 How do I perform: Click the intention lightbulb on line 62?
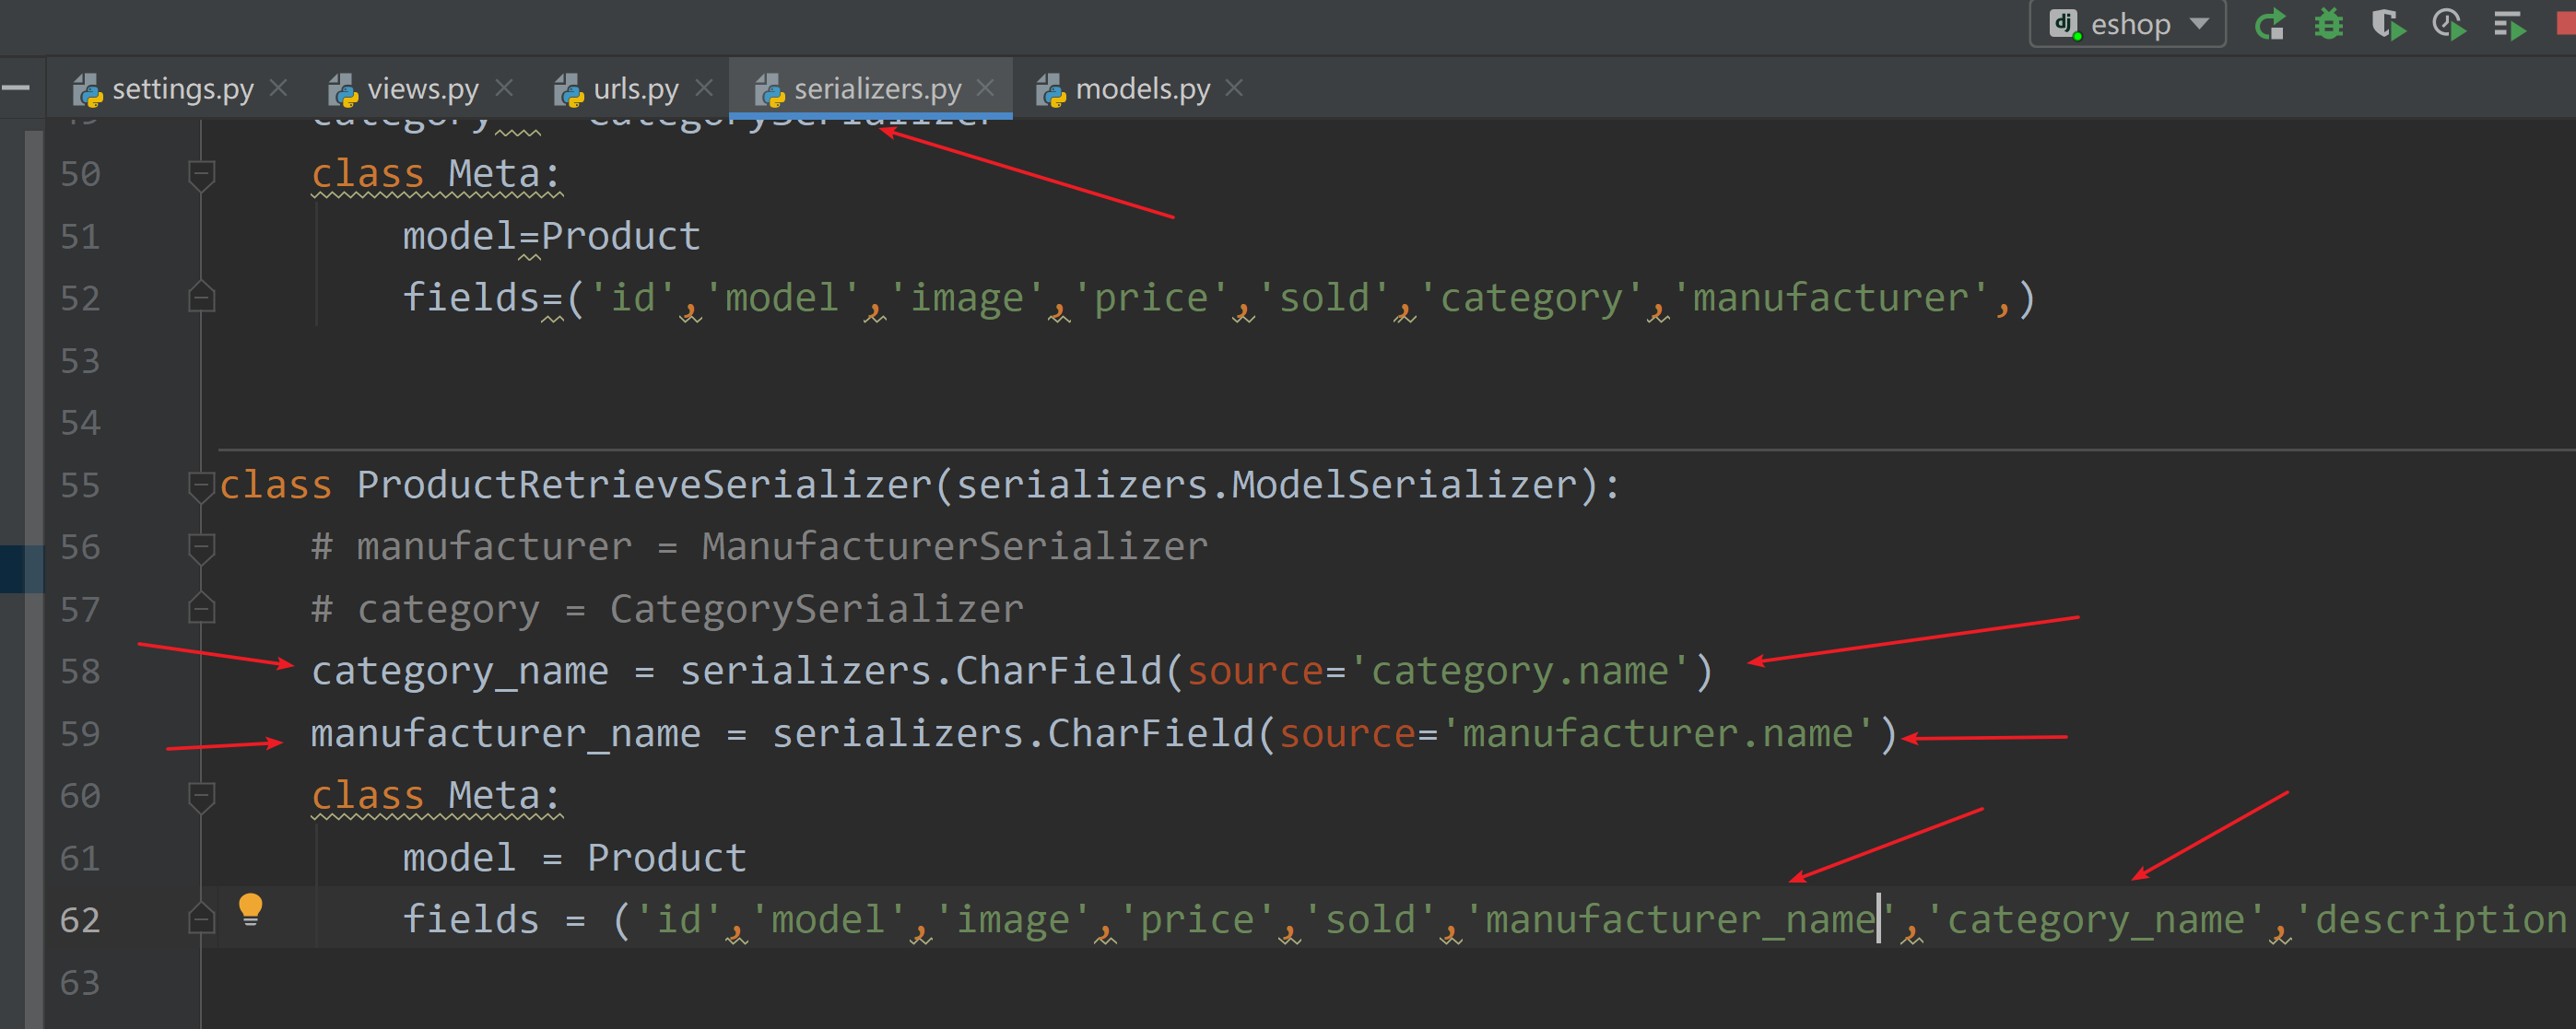(250, 909)
